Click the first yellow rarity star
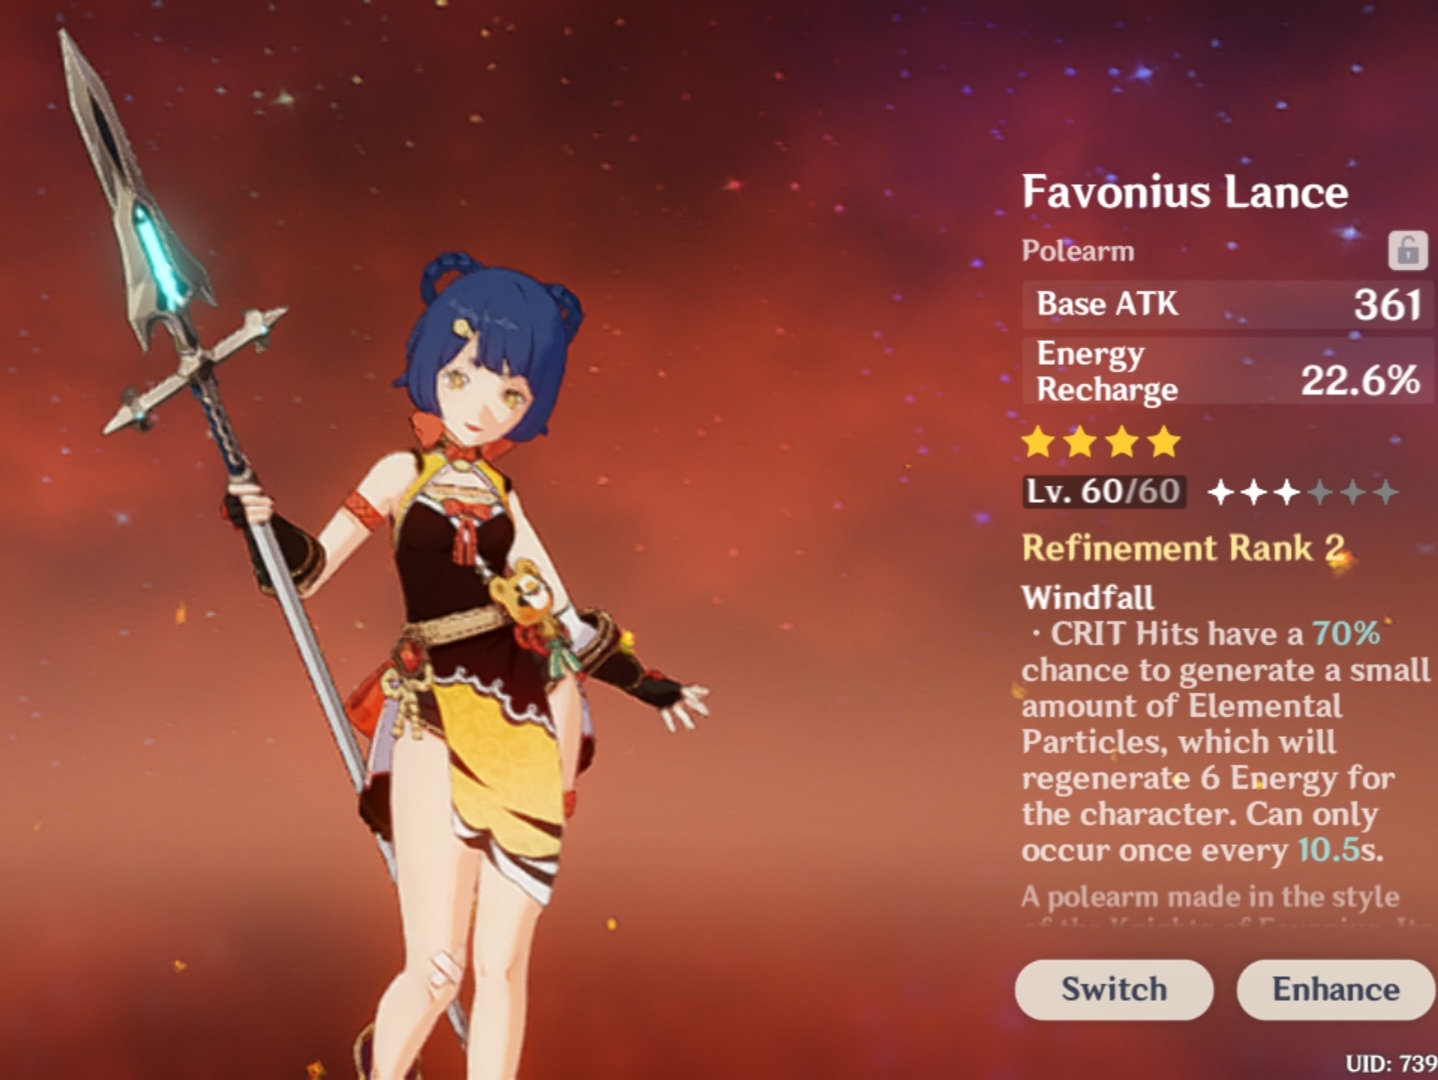Image resolution: width=1438 pixels, height=1080 pixels. tap(1039, 441)
